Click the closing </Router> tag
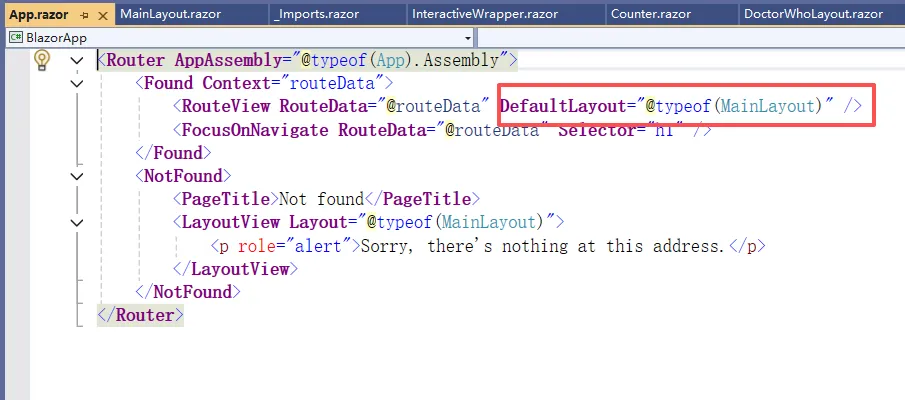 click(x=140, y=315)
